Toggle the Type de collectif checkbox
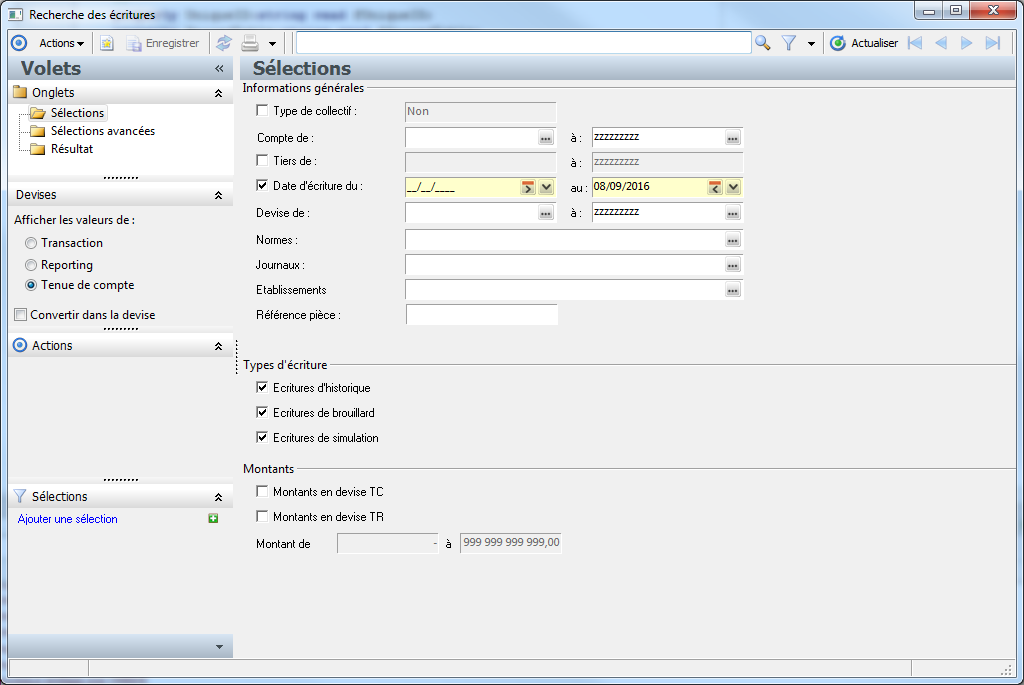 pos(262,111)
